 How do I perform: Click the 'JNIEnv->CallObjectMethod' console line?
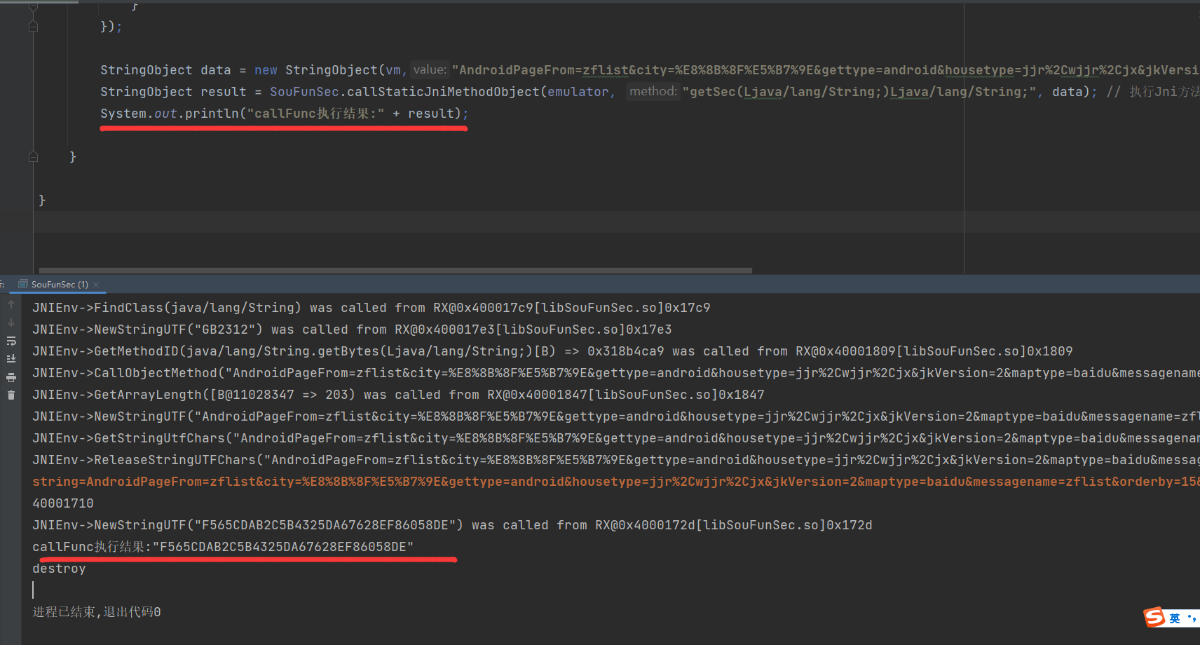pyautogui.click(x=616, y=373)
